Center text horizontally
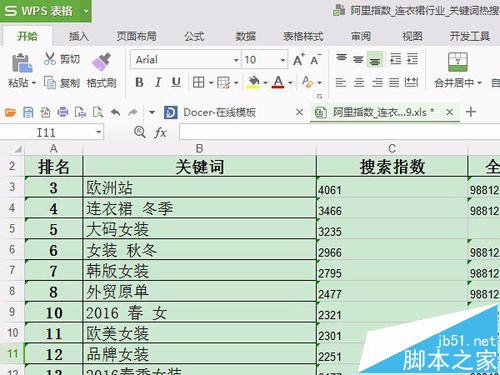This screenshot has height=375, width=500. 359,82
